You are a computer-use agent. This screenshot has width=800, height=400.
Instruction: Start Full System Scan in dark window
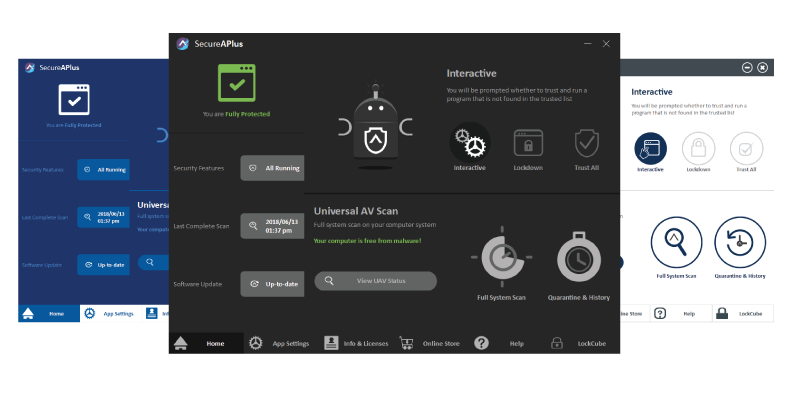click(502, 257)
